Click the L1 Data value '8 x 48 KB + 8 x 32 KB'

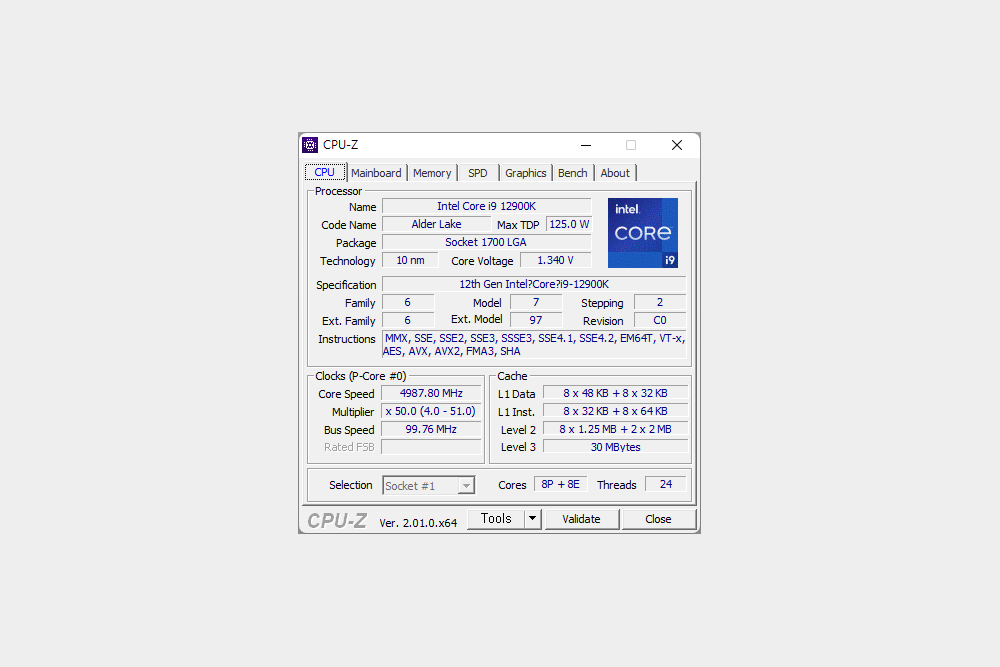(x=615, y=393)
